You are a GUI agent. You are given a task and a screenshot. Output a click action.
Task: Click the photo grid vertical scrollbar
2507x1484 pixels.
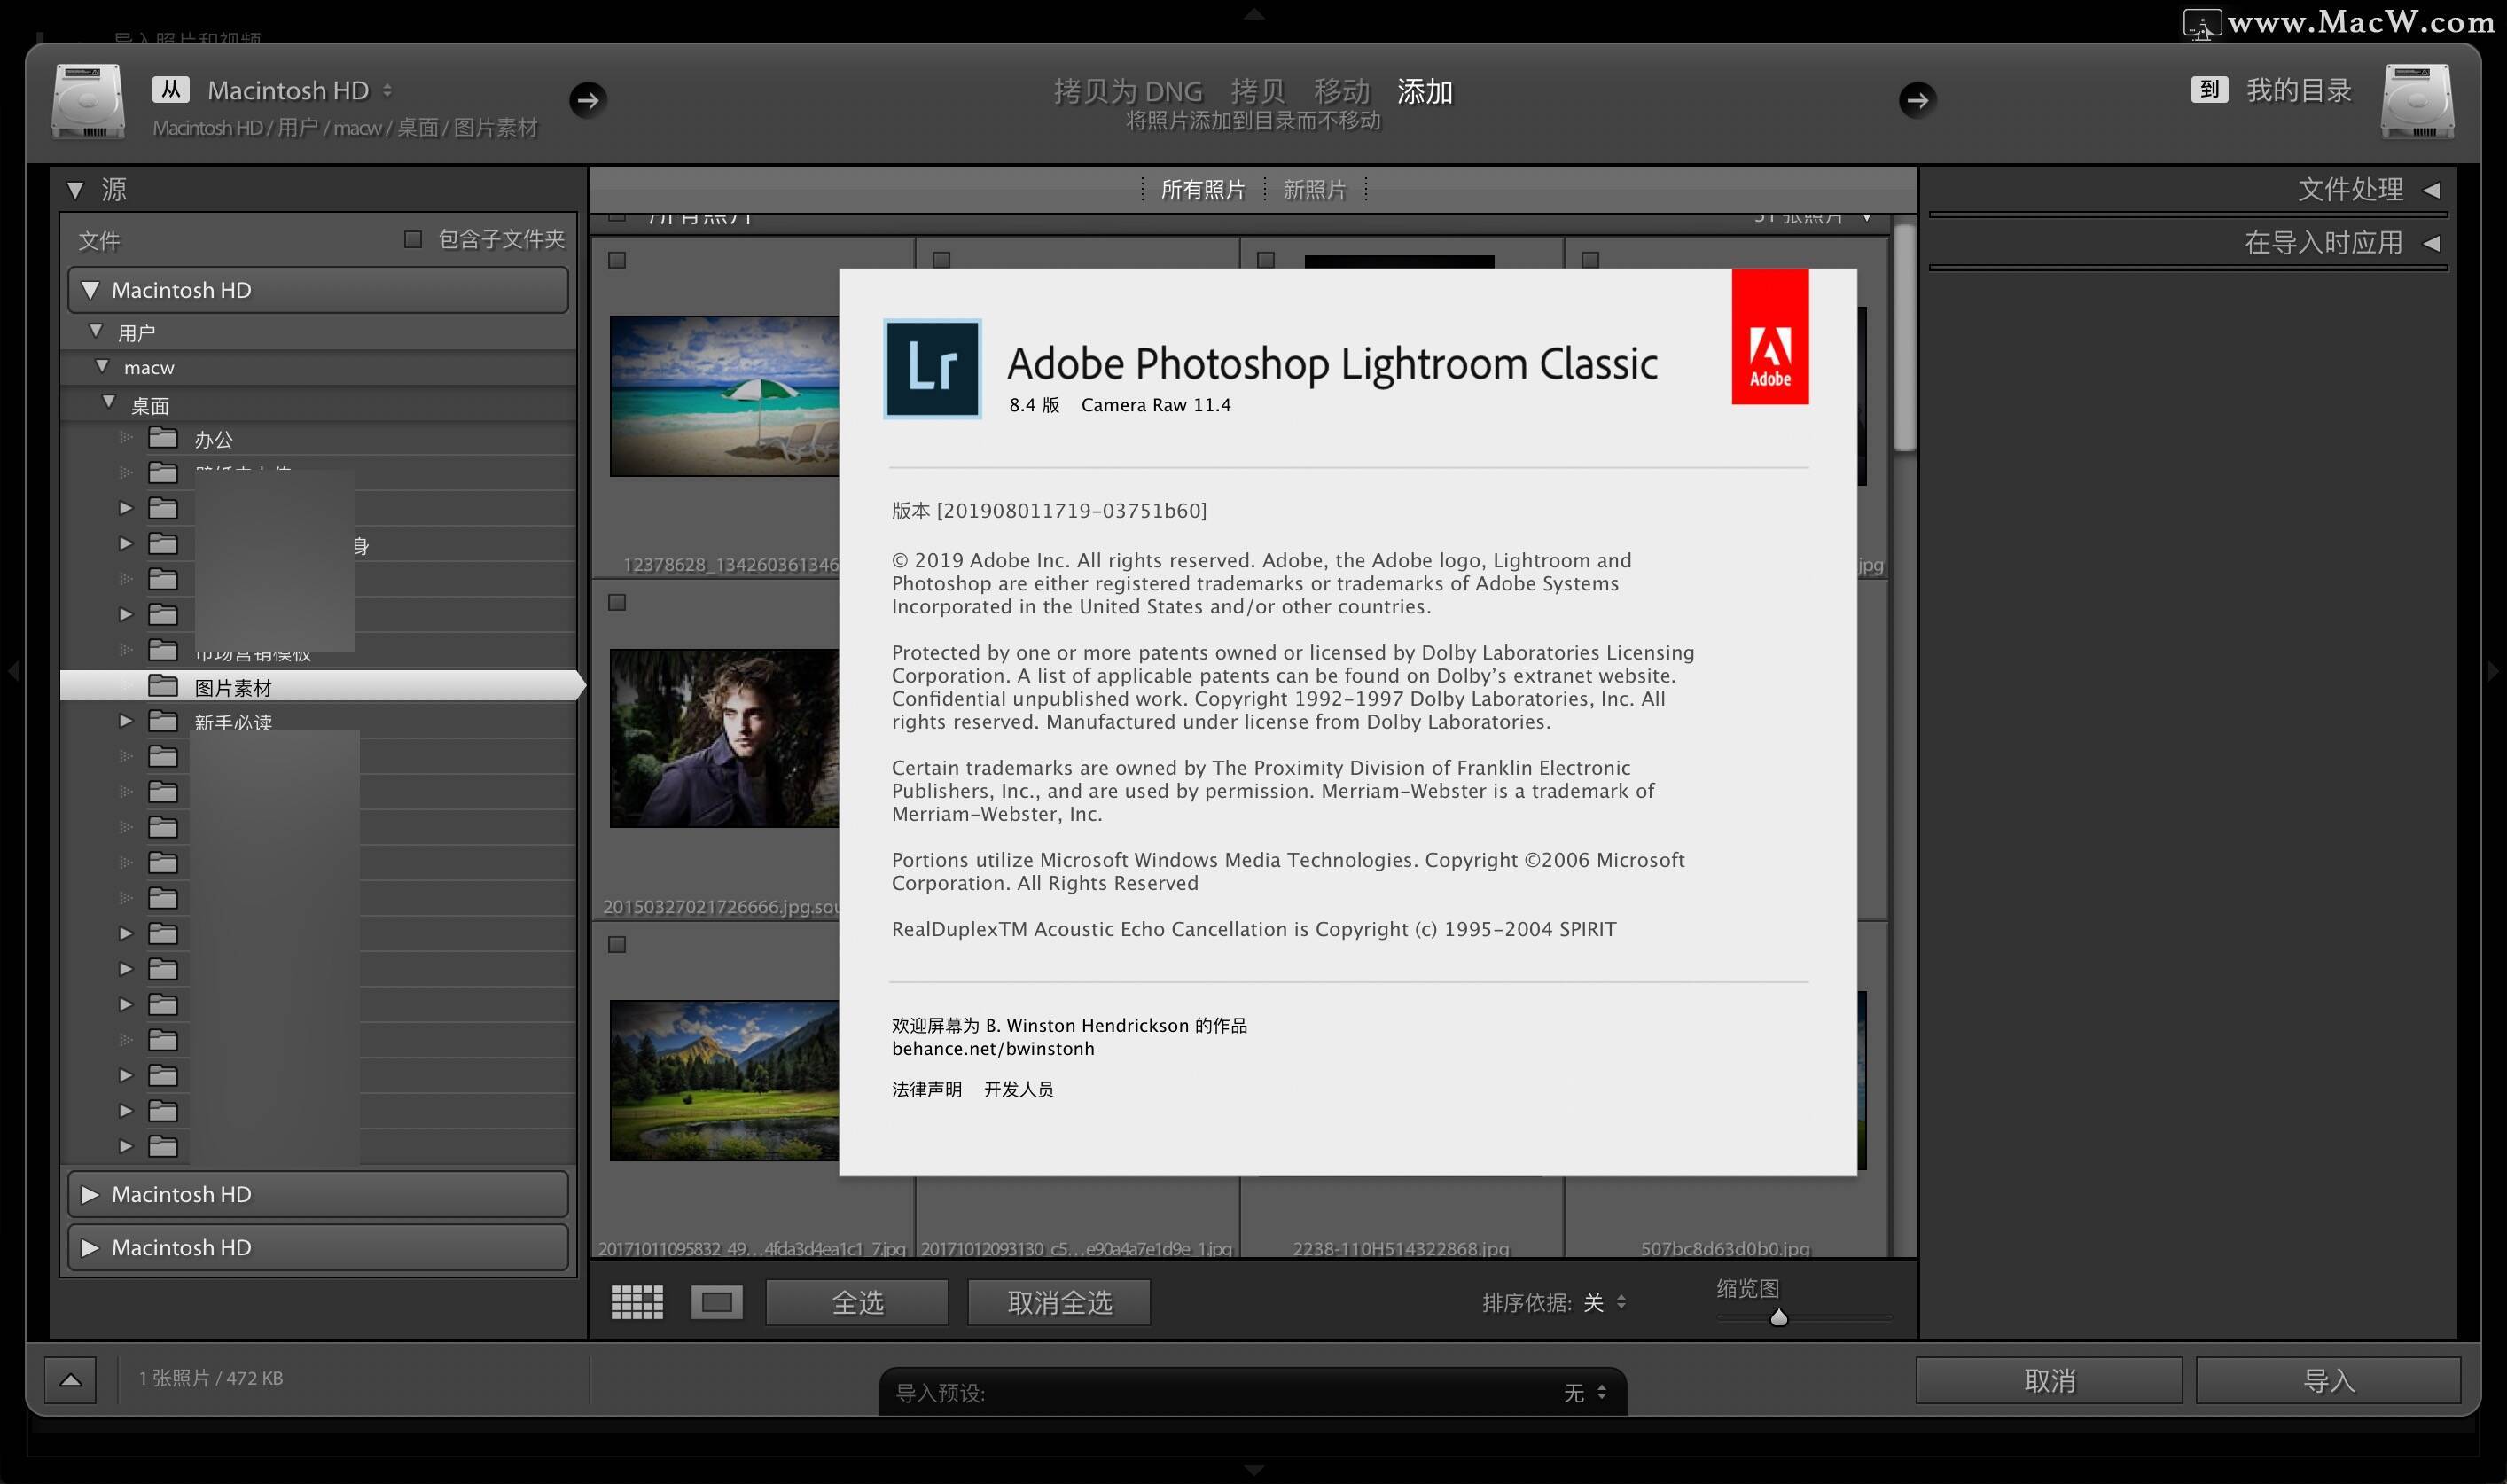1904,338
